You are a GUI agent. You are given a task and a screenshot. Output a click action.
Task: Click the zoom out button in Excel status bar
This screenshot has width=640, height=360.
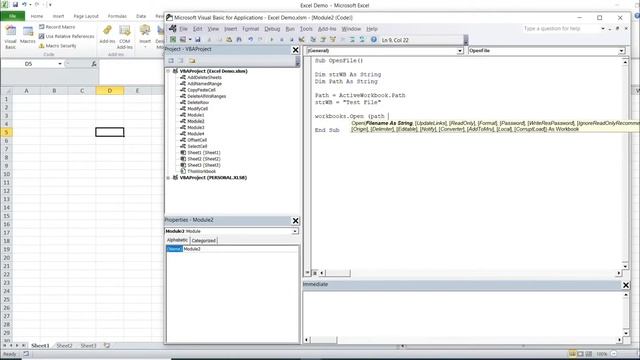(x=613, y=353)
